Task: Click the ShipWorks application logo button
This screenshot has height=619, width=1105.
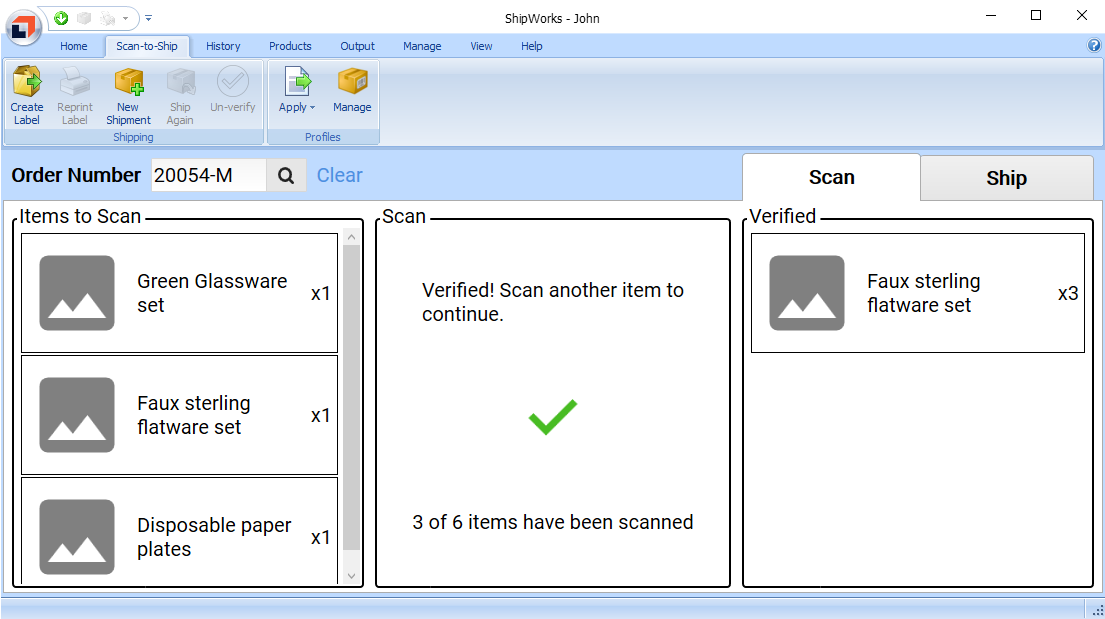Action: pos(23,27)
